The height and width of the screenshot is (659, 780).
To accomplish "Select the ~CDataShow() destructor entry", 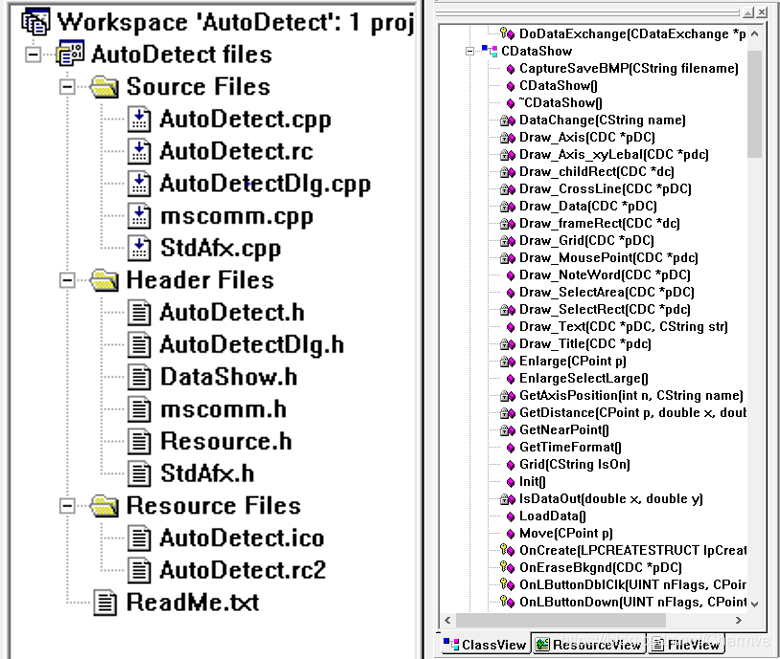I will point(561,103).
